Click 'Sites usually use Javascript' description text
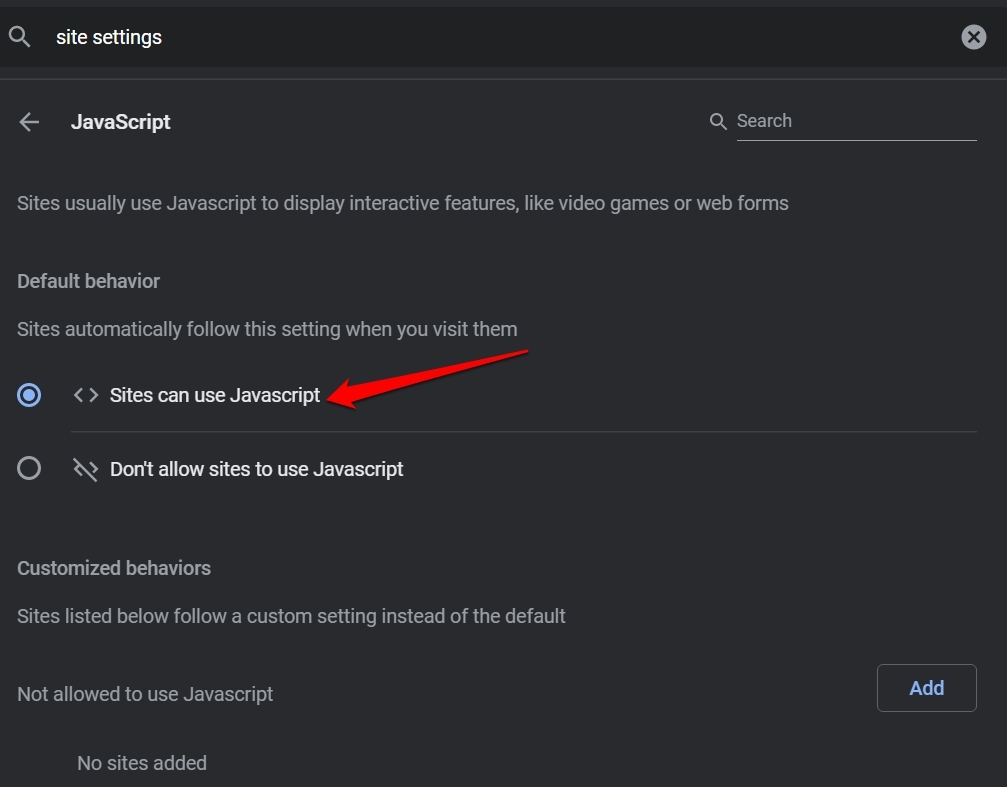Viewport: 1007px width, 787px height. (x=403, y=204)
